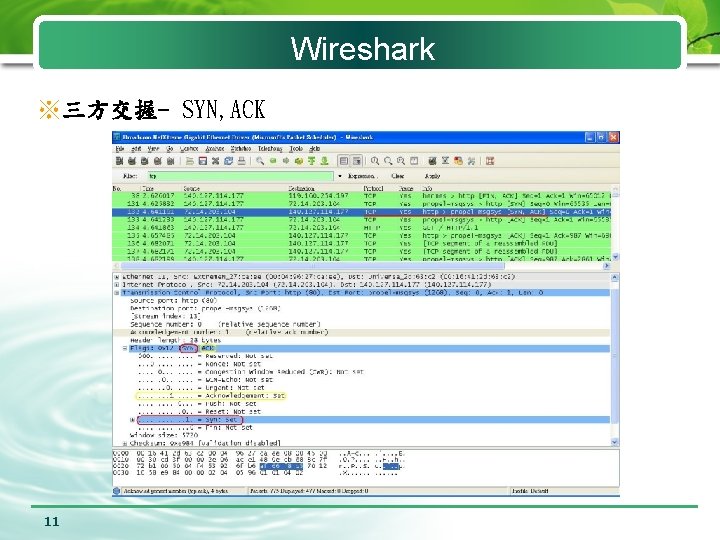Click the Filter label button
Viewport: 720px width, 540px height.
pos(130,176)
